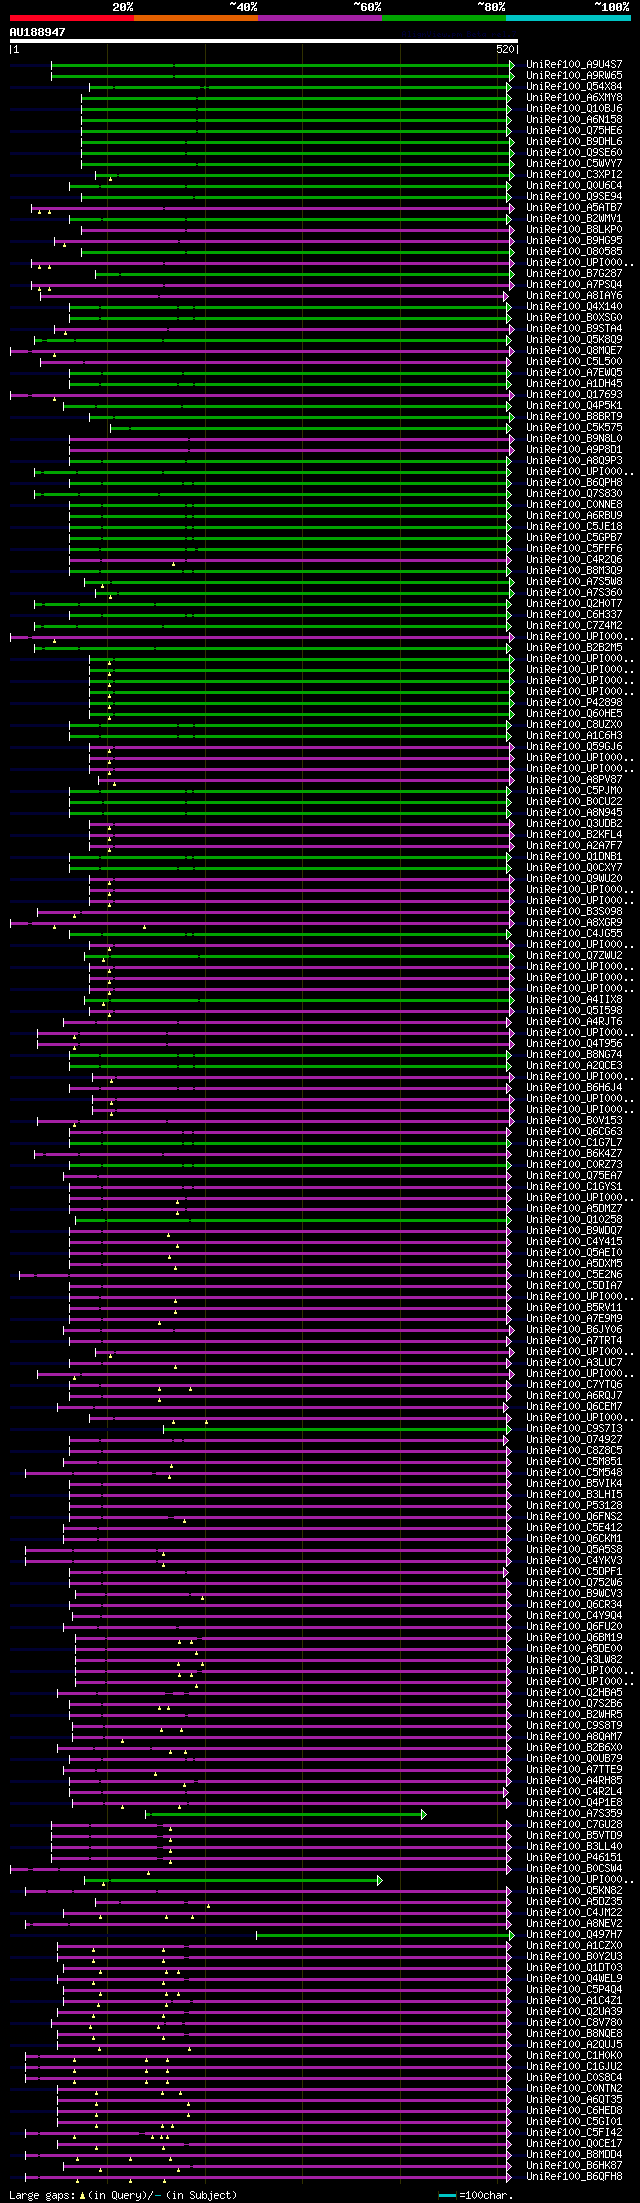This screenshot has height=2203, width=640.
Task: Select the UniRef100_Q59GJ6 label
Action: click(x=574, y=746)
